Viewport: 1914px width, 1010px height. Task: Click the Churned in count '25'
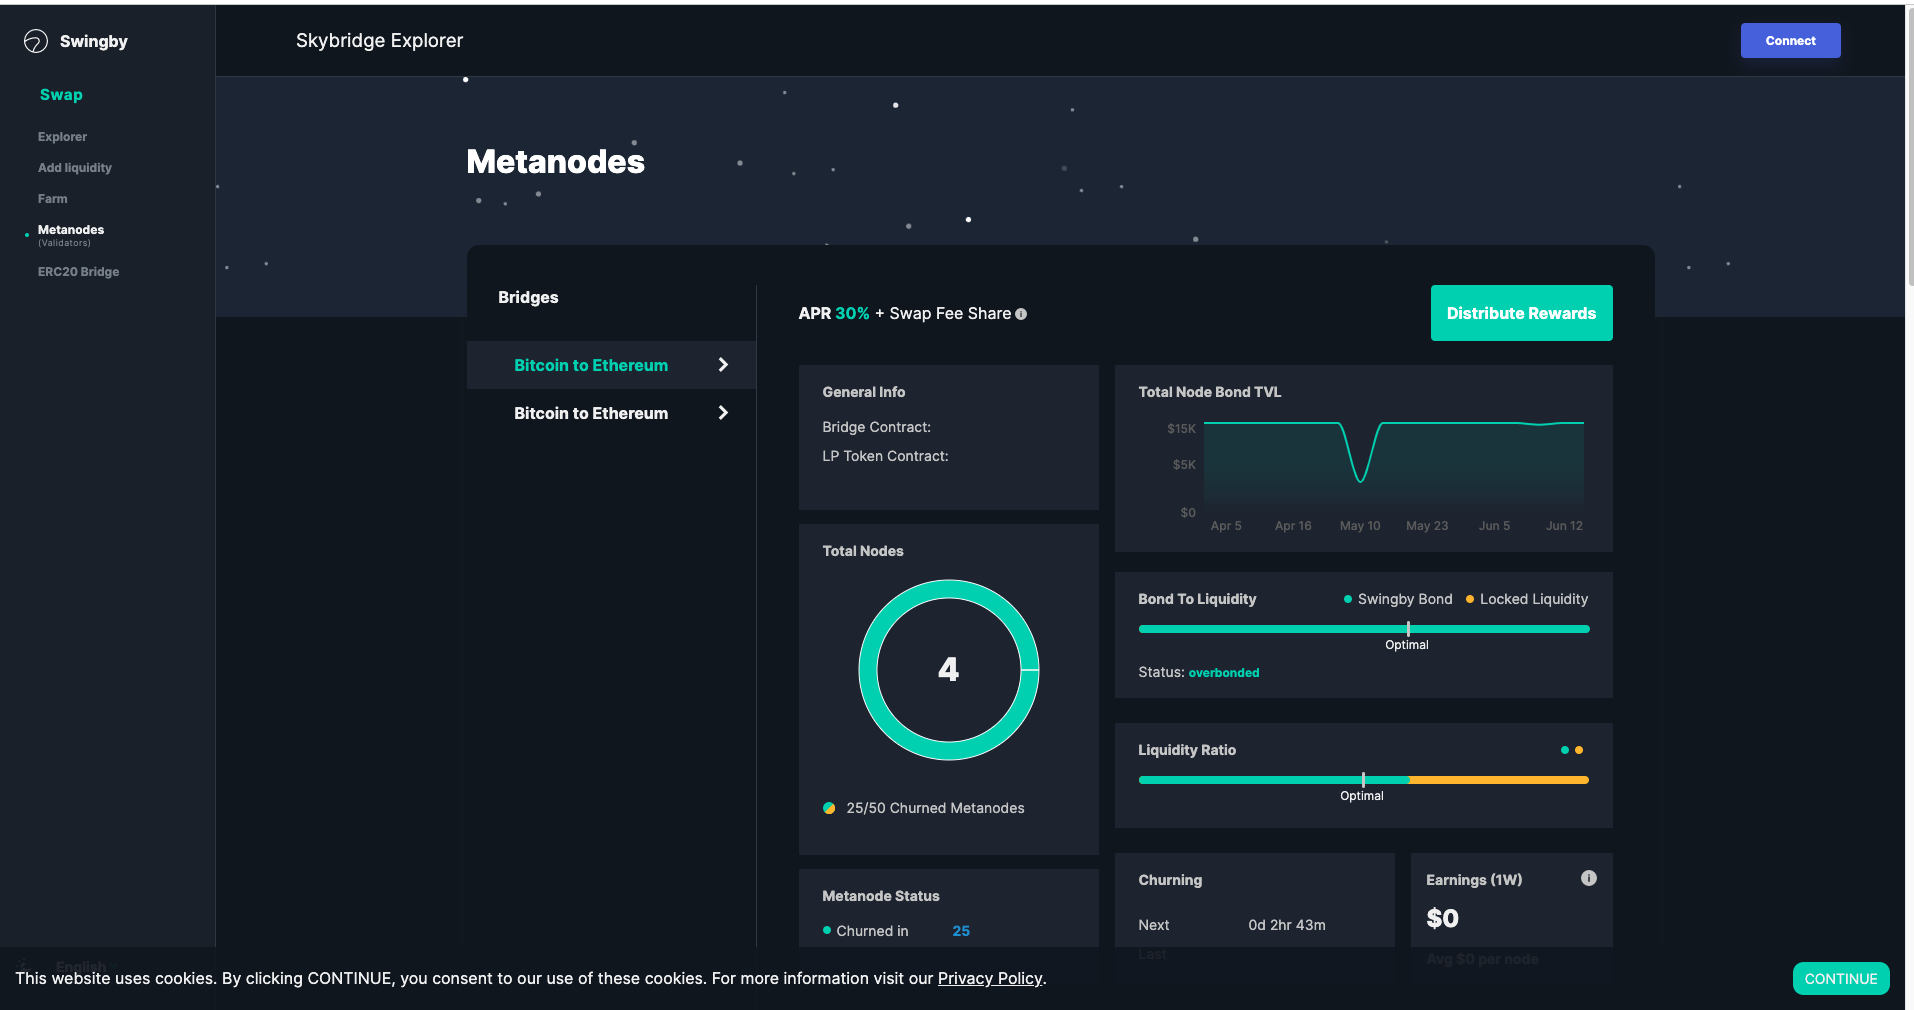[961, 931]
